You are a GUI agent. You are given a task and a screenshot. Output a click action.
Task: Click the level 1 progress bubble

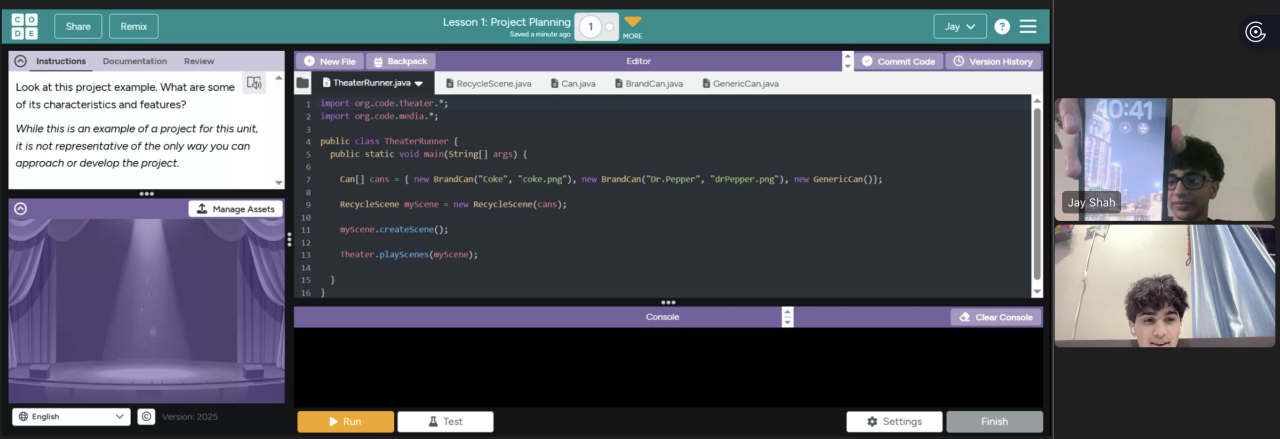tap(590, 27)
